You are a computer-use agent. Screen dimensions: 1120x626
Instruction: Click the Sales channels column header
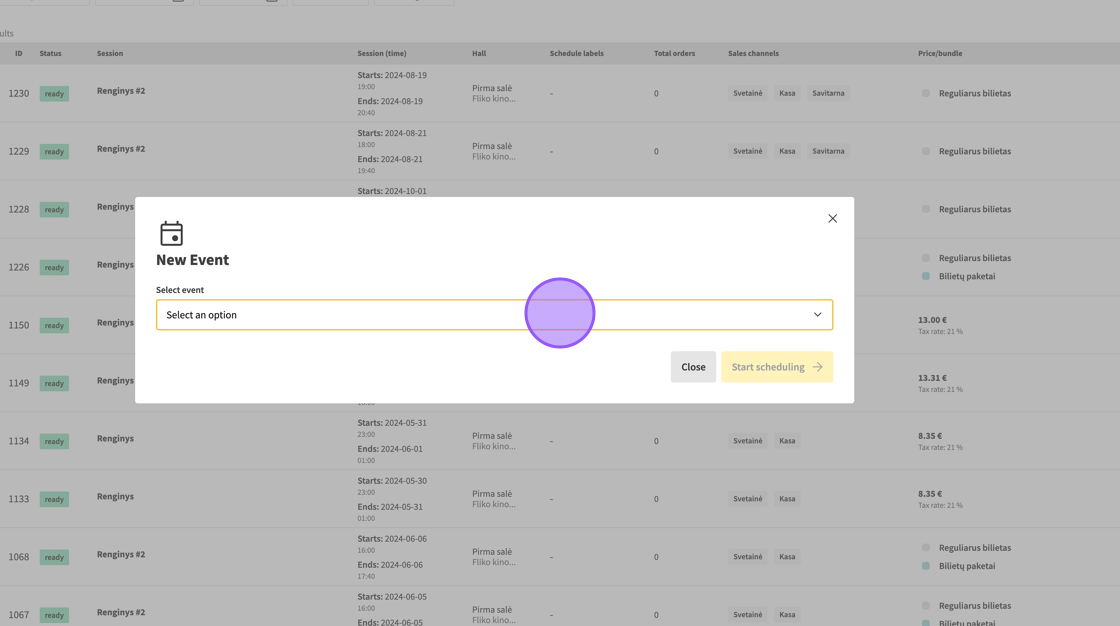tap(753, 53)
